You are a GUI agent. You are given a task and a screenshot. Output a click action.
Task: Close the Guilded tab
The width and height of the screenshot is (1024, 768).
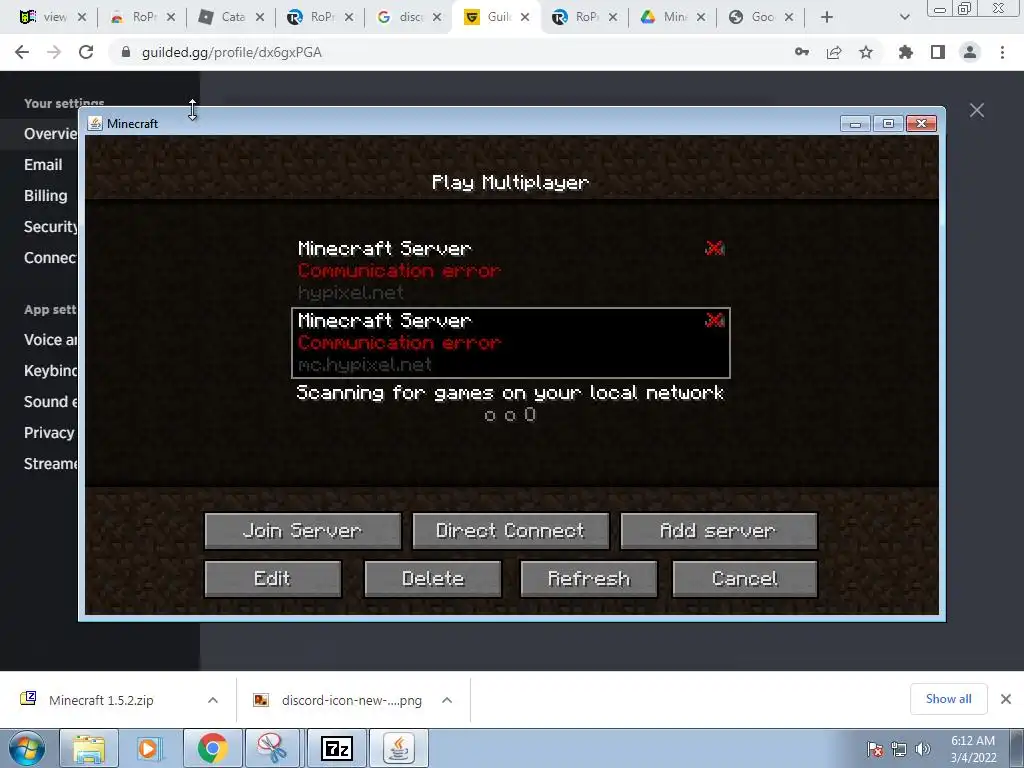coord(525,18)
